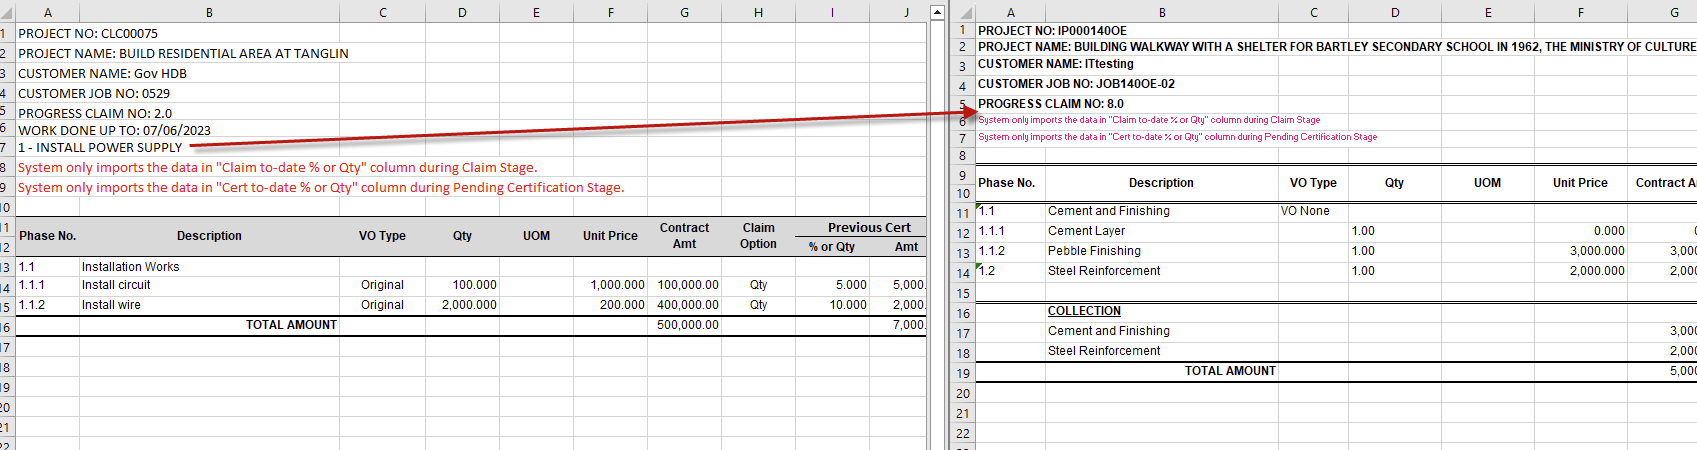Select the red Claim Stage note in the CLC00075 sheet

click(277, 167)
